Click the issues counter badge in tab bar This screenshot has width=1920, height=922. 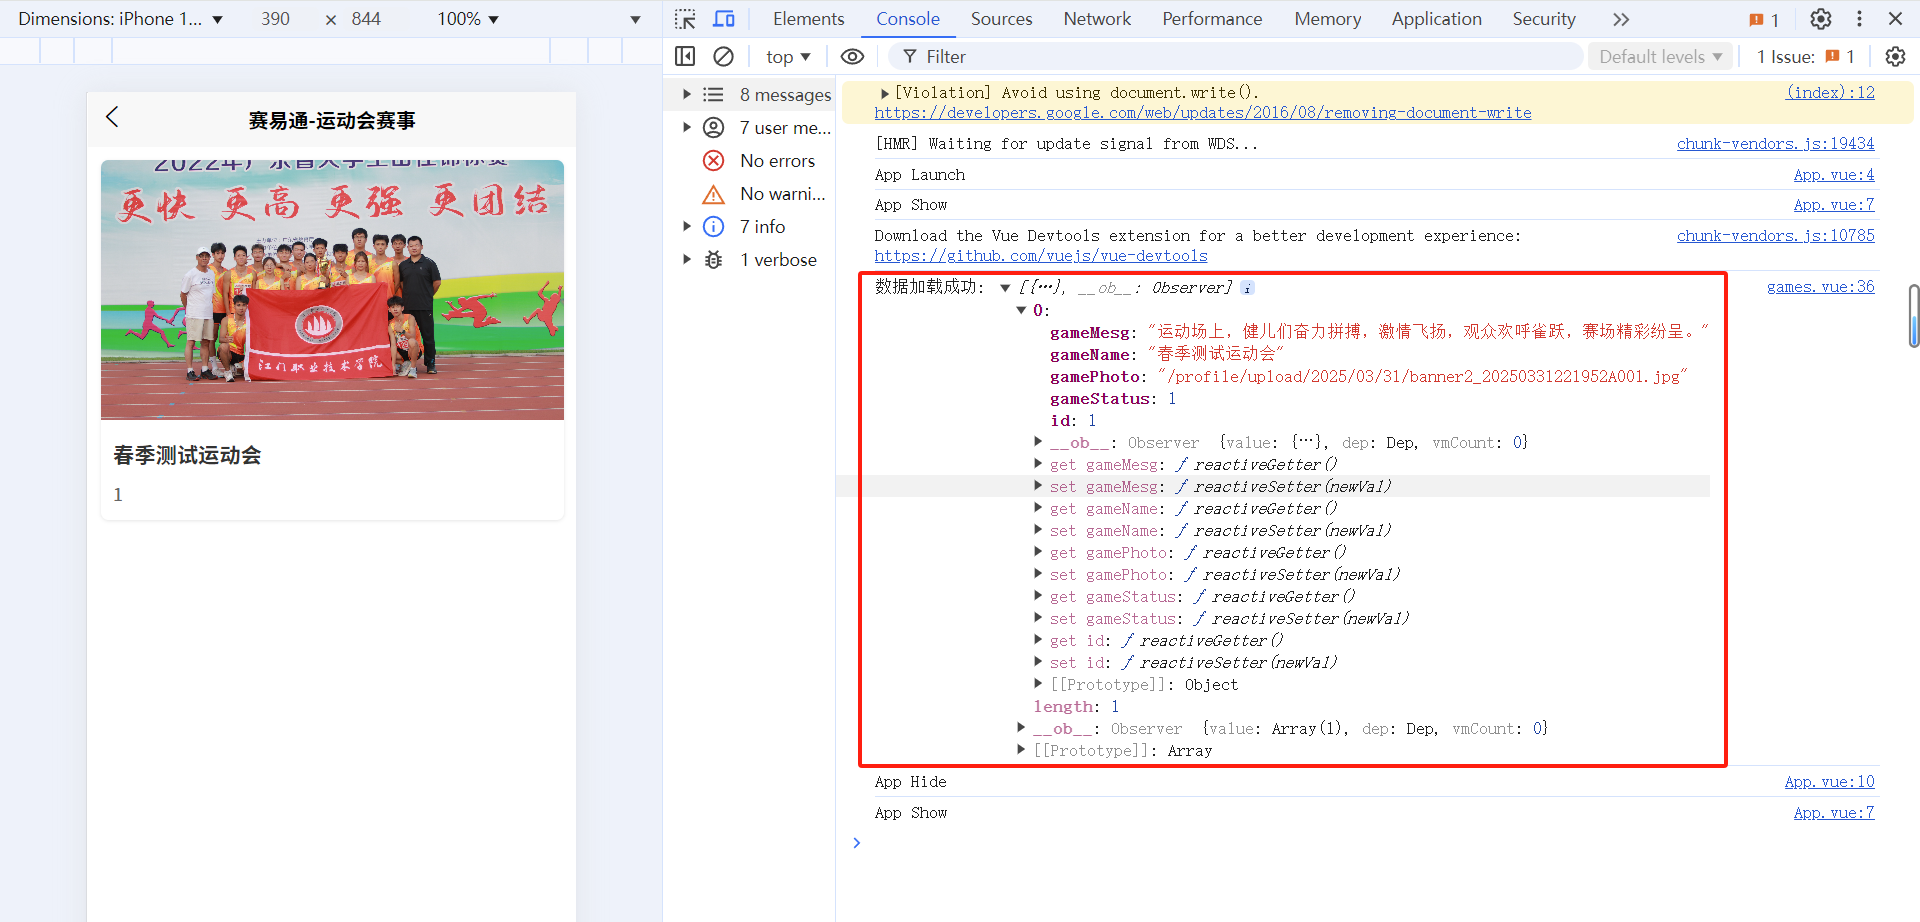click(1764, 19)
